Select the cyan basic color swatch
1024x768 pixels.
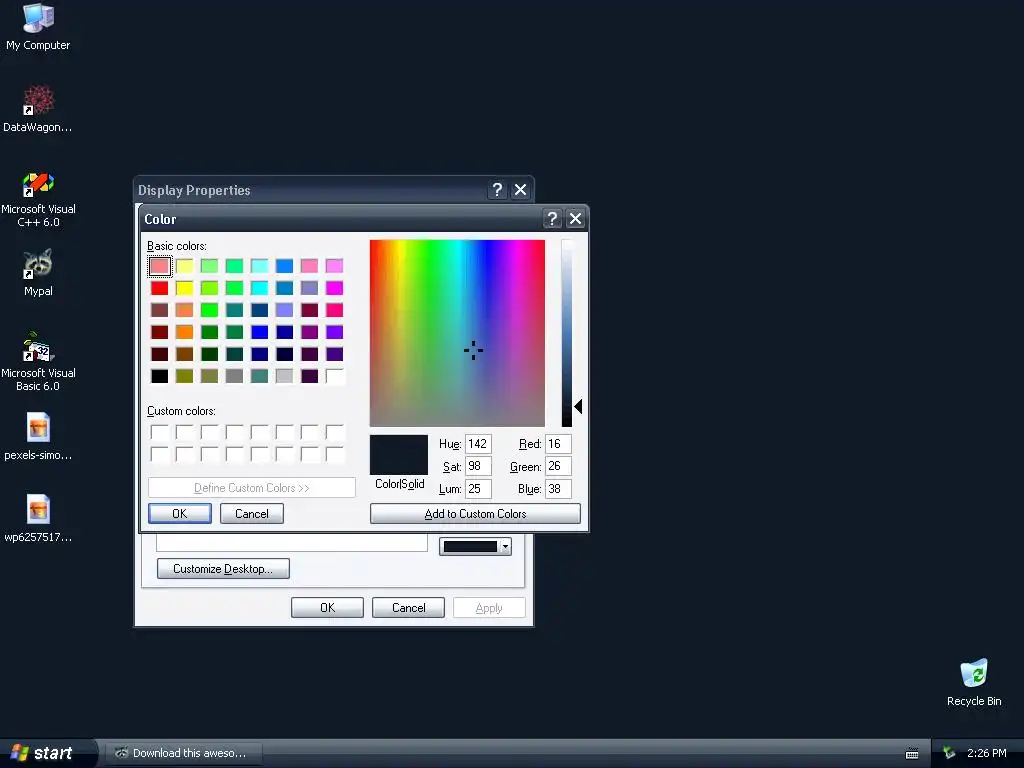(259, 288)
